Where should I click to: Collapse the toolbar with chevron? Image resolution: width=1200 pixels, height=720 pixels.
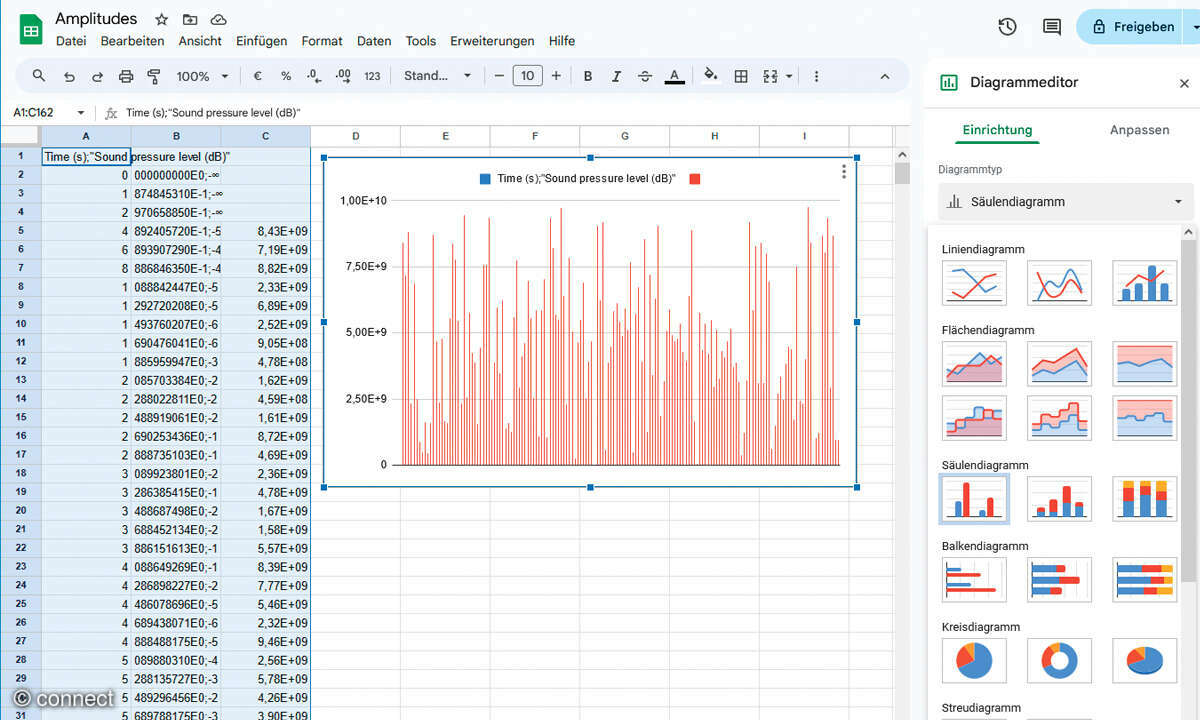[884, 76]
